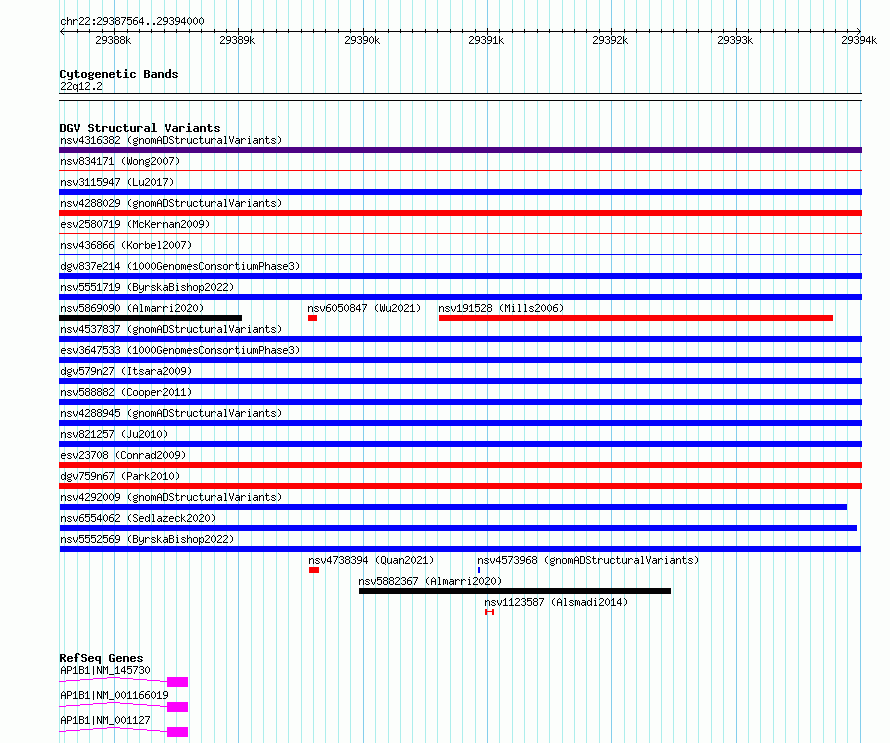The width and height of the screenshot is (890, 743).
Task: Click the magenta exon of AP1B1|NM_145730
Action: [x=177, y=682]
